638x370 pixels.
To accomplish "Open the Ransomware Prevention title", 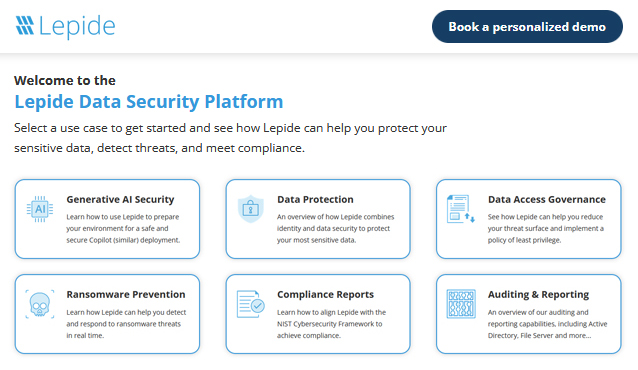I will [x=126, y=294].
